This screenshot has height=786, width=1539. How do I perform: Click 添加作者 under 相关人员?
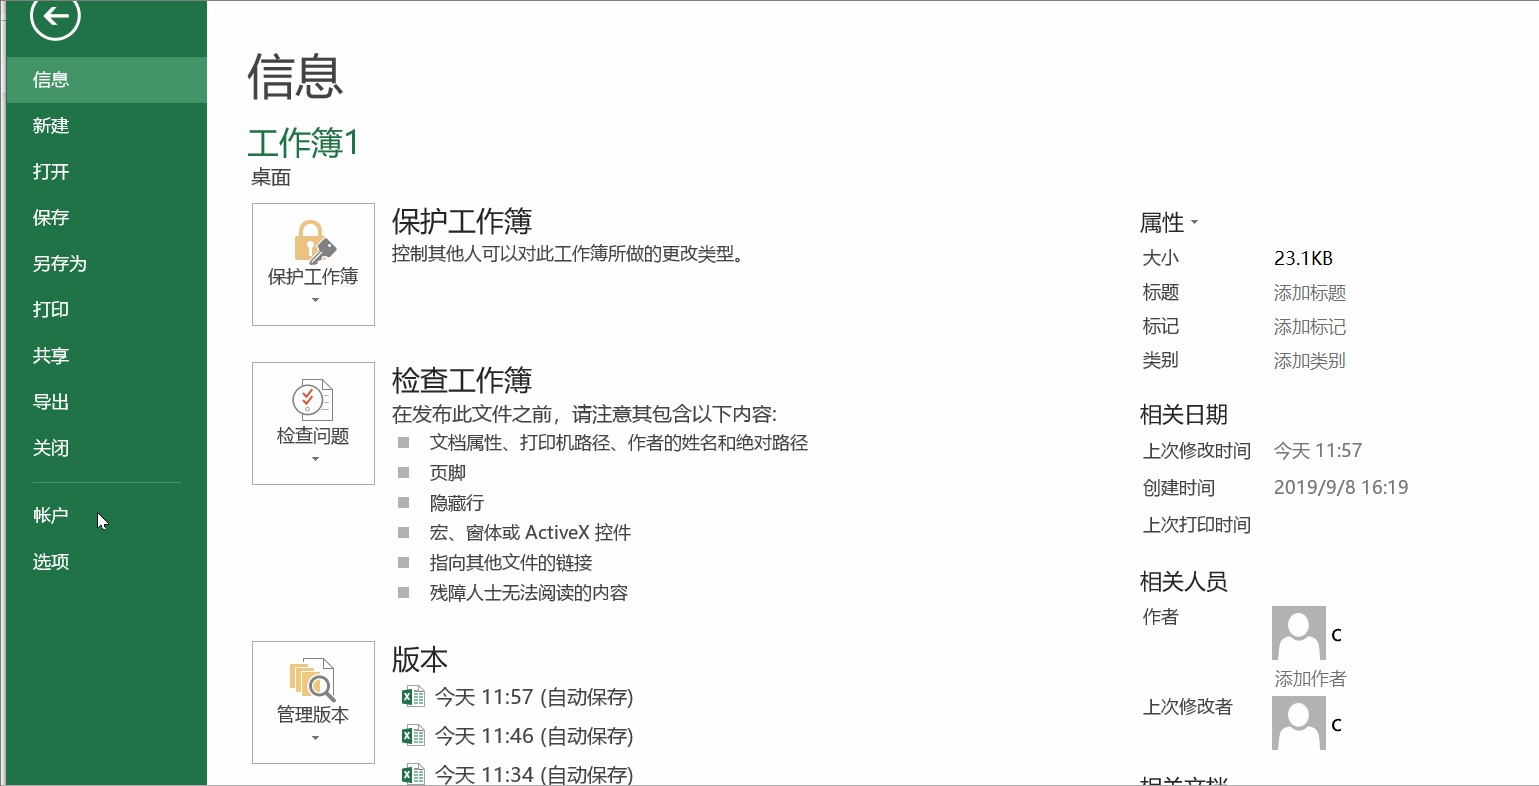[x=1308, y=678]
